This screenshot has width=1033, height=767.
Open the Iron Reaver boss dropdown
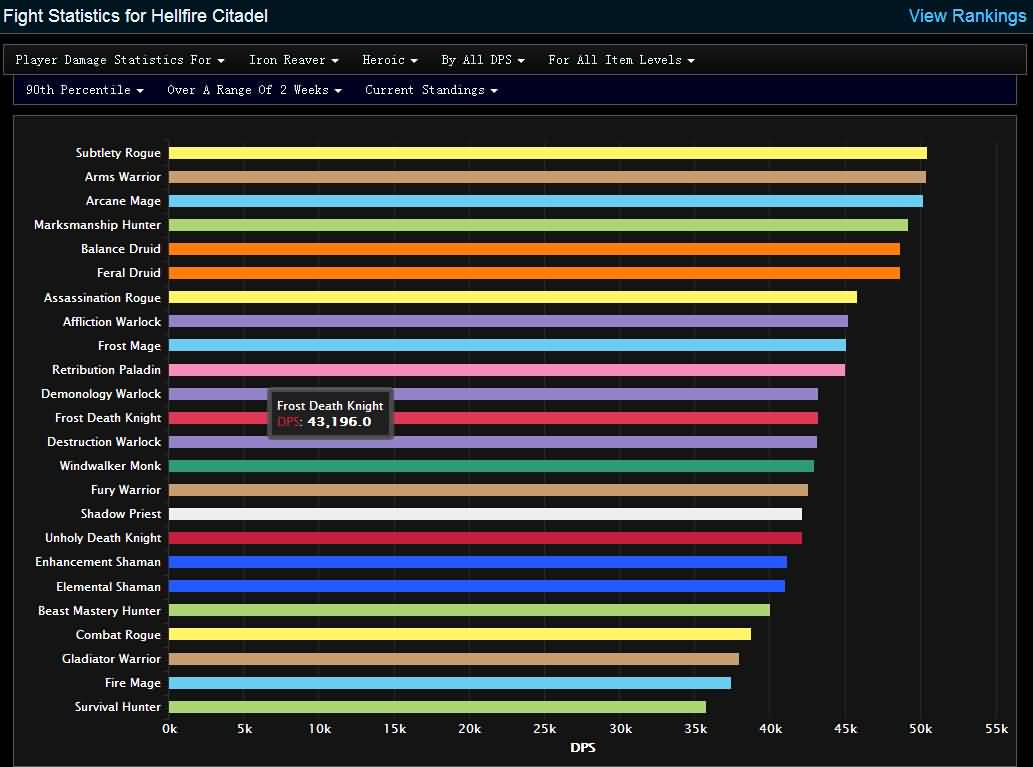(294, 60)
